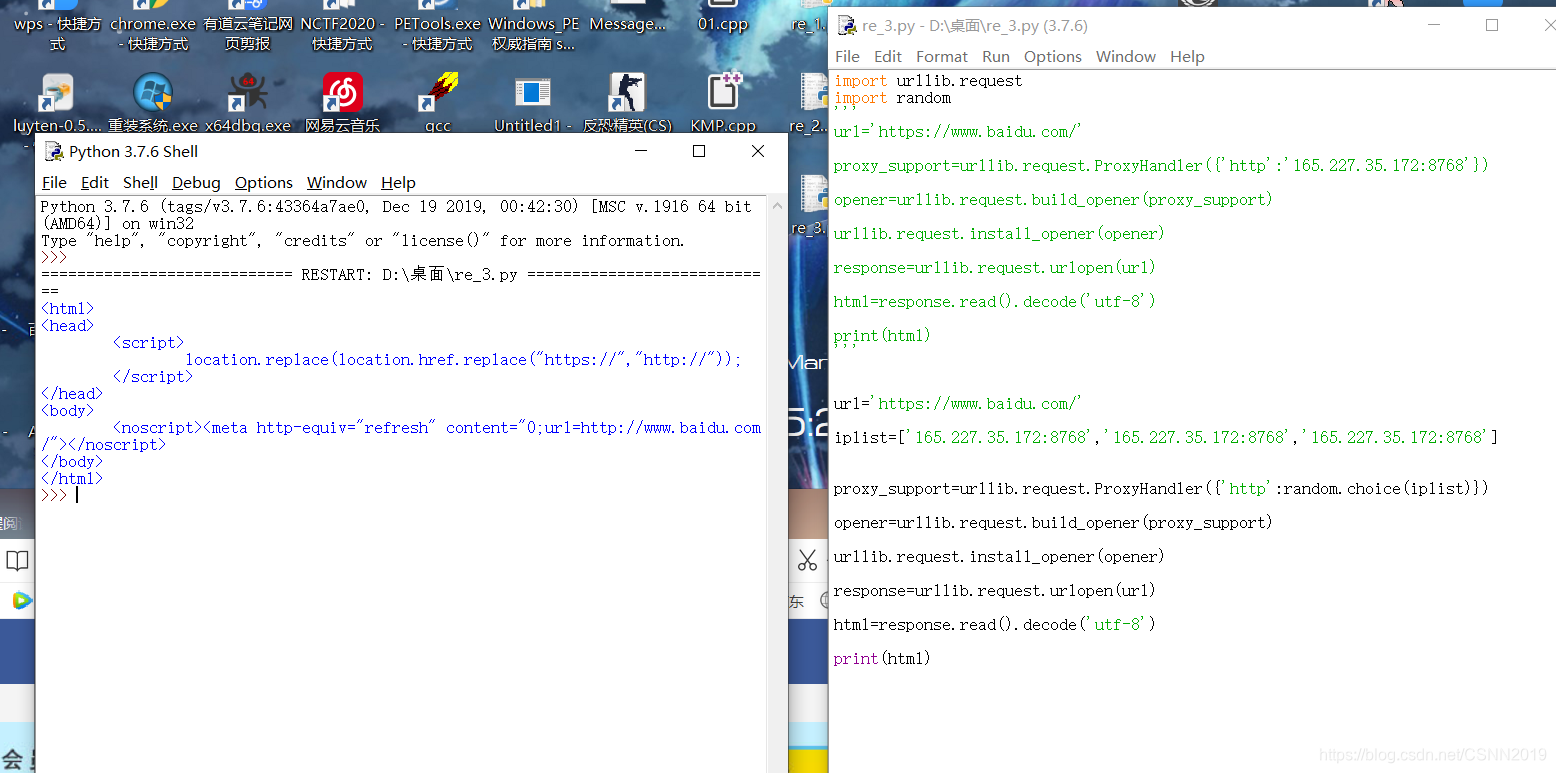Click '</html>' line in shell output
Screen dimensions: 1556x773
[72, 478]
